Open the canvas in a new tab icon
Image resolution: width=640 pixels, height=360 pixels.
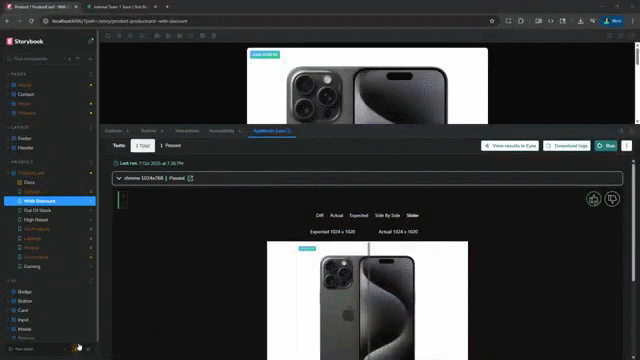620,36
